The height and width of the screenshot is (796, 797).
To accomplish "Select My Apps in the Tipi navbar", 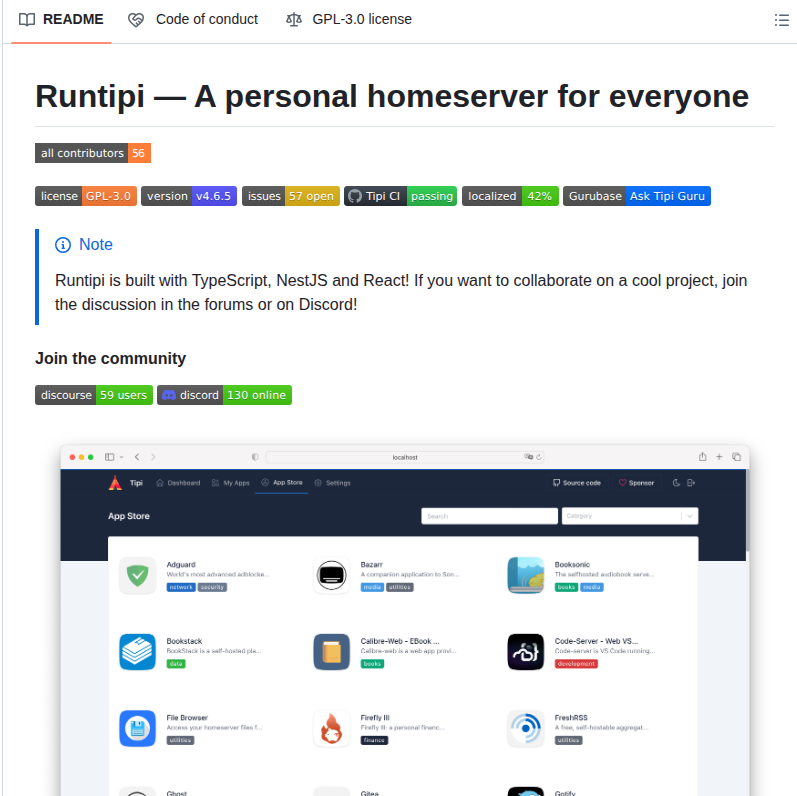I will coord(231,483).
